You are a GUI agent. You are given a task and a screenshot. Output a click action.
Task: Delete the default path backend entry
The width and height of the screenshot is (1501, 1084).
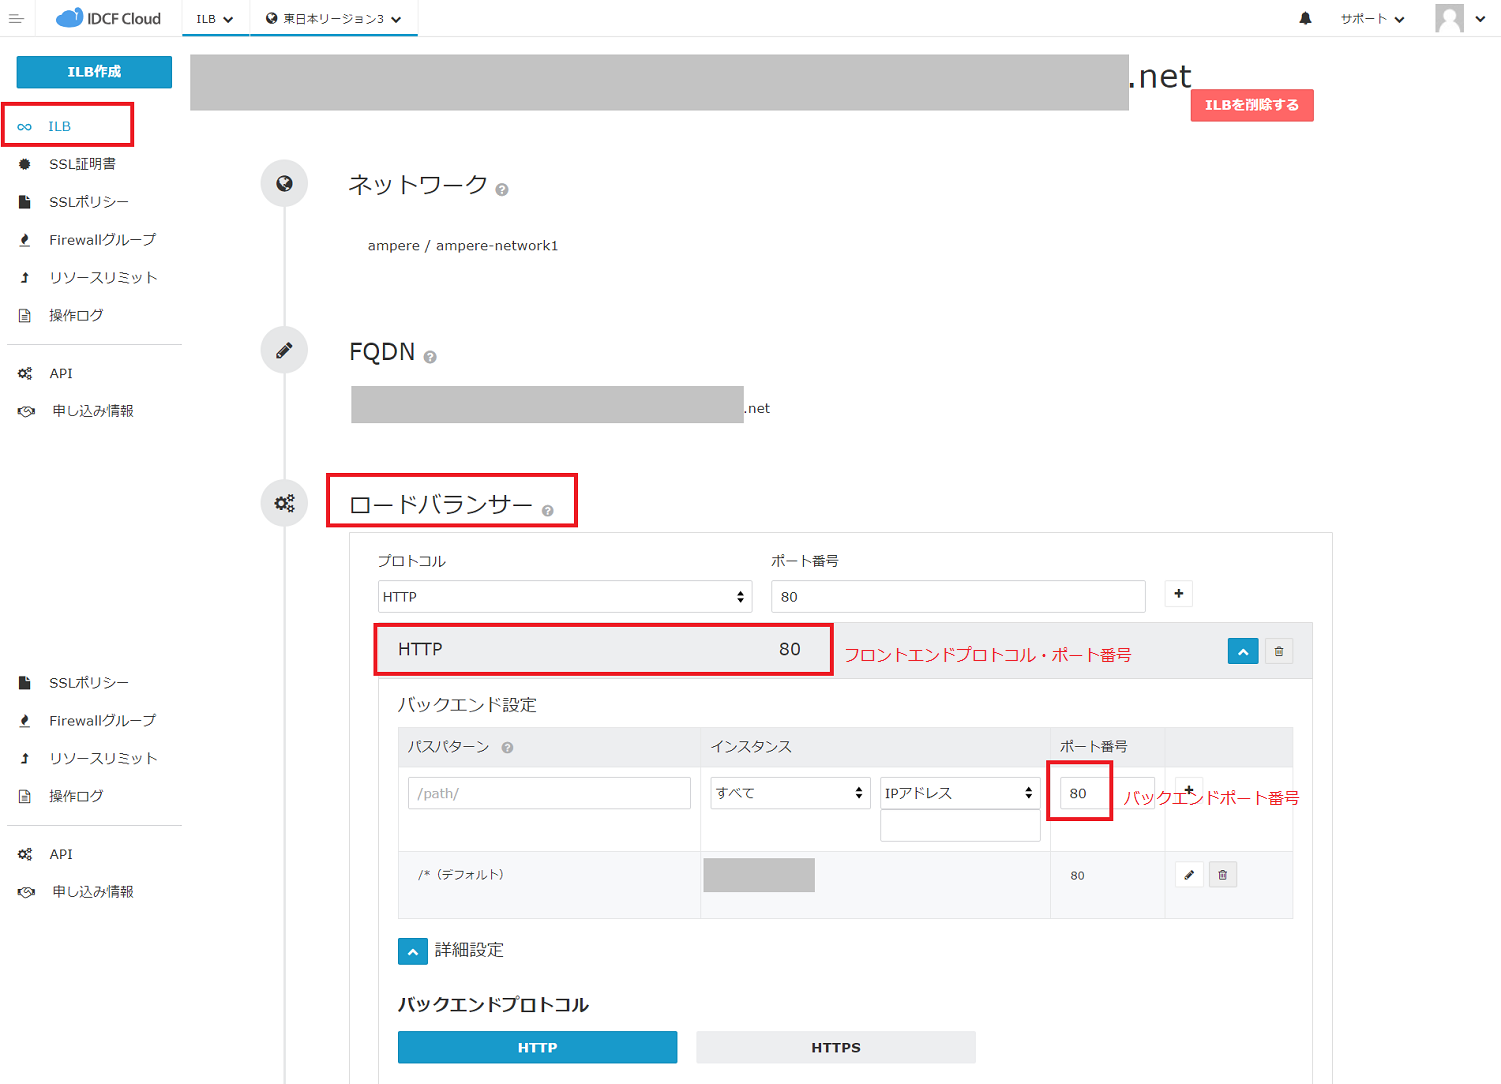point(1222,875)
